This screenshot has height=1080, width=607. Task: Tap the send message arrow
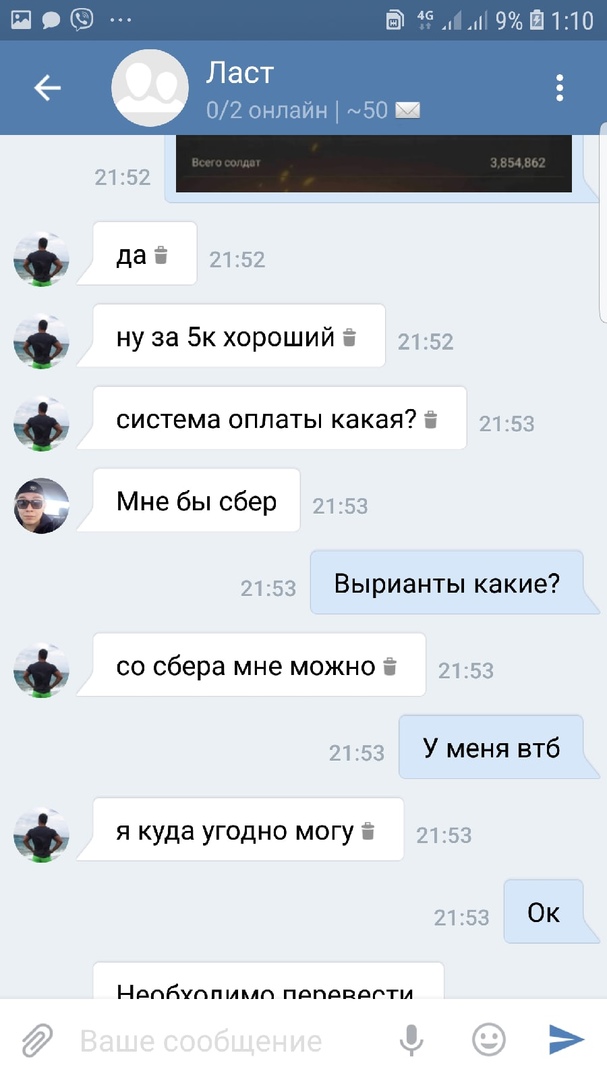pyautogui.click(x=566, y=1039)
